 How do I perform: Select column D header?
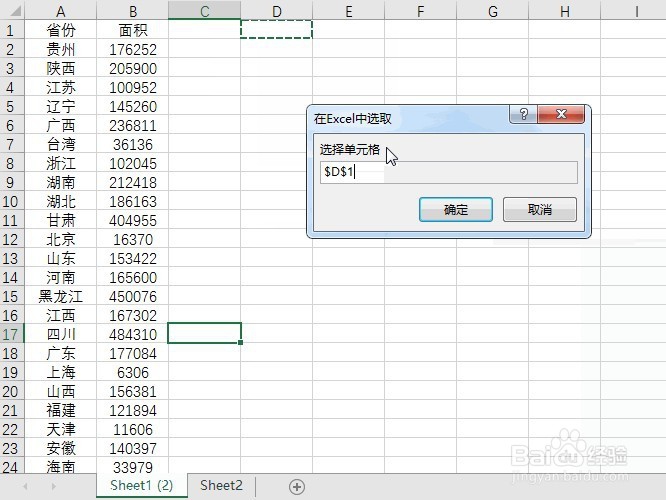pyautogui.click(x=277, y=11)
